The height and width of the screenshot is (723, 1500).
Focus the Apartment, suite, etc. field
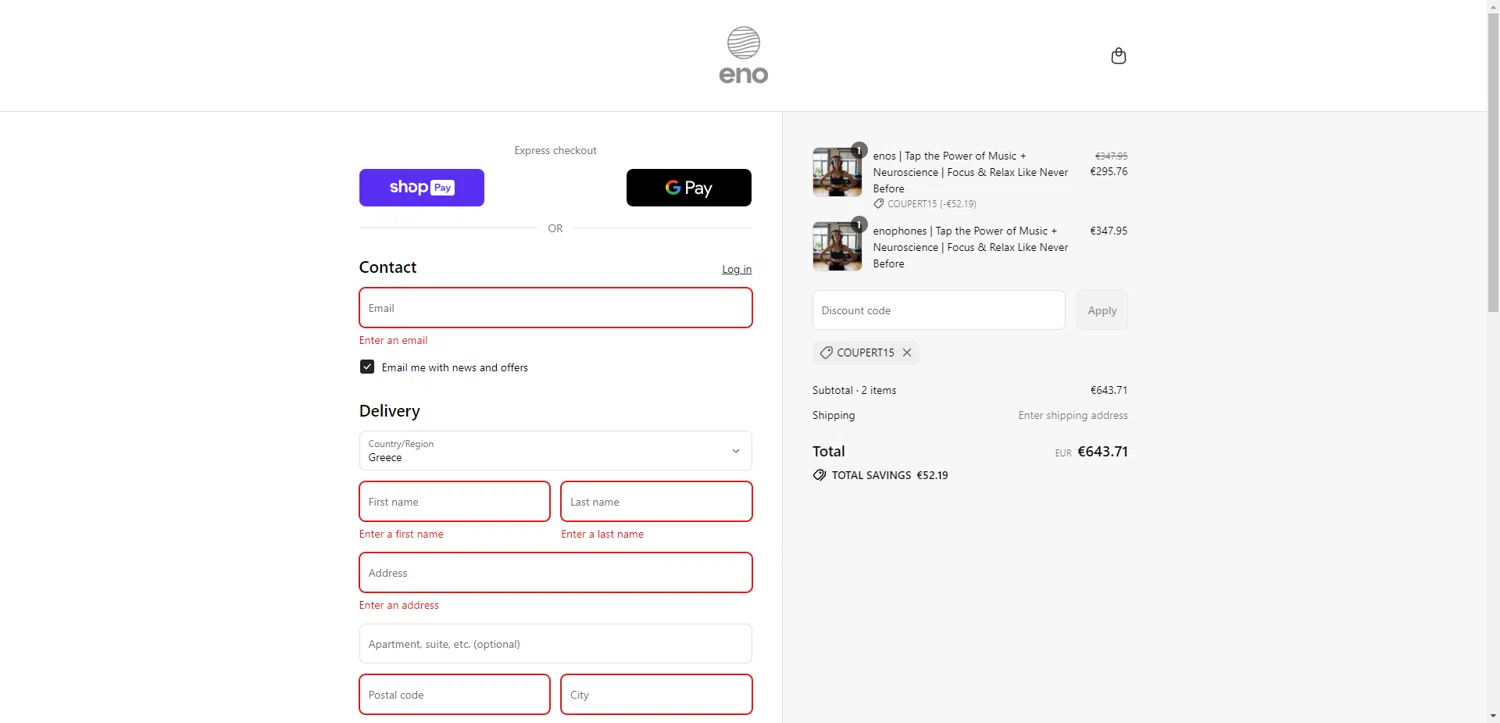pyautogui.click(x=555, y=644)
